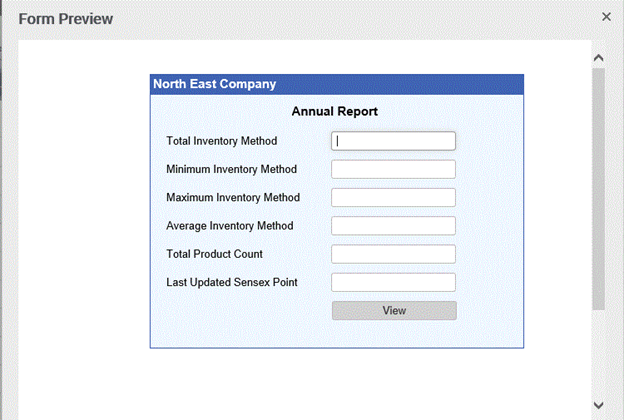The image size is (624, 420).
Task: Click the Form Preview dialog title
Action: [x=66, y=19]
